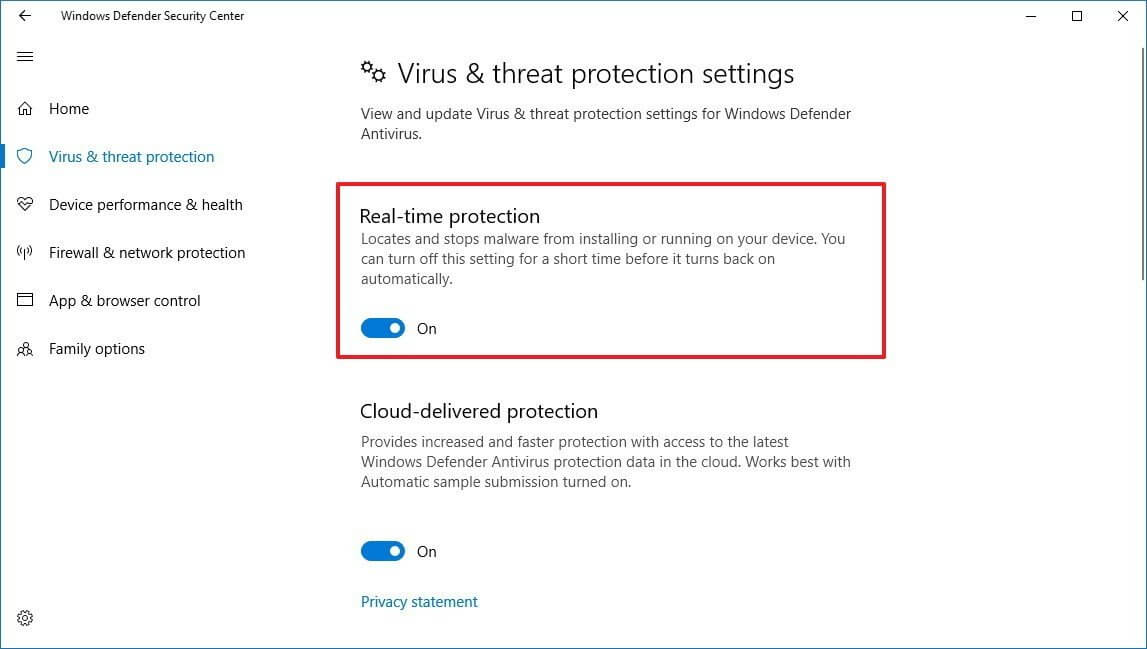Open the Settings gear at the bottom
This screenshot has width=1147, height=649.
(24, 618)
